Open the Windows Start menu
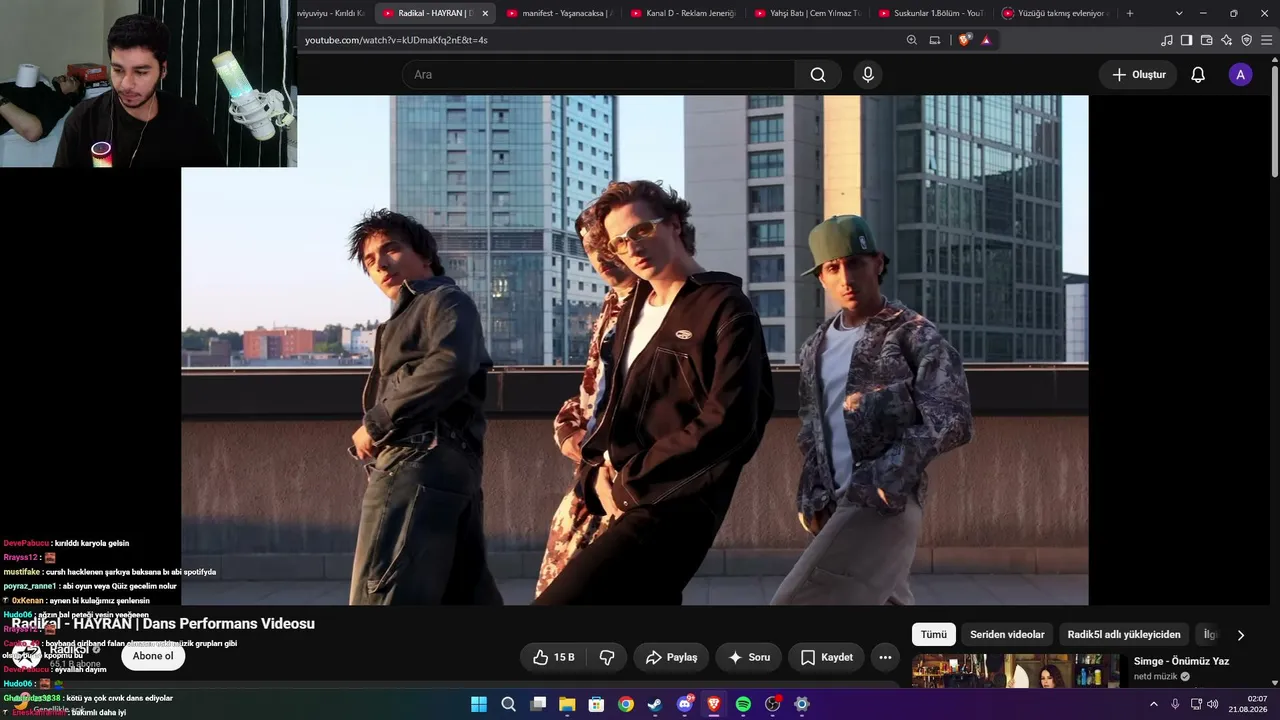The image size is (1280, 720). click(x=479, y=704)
